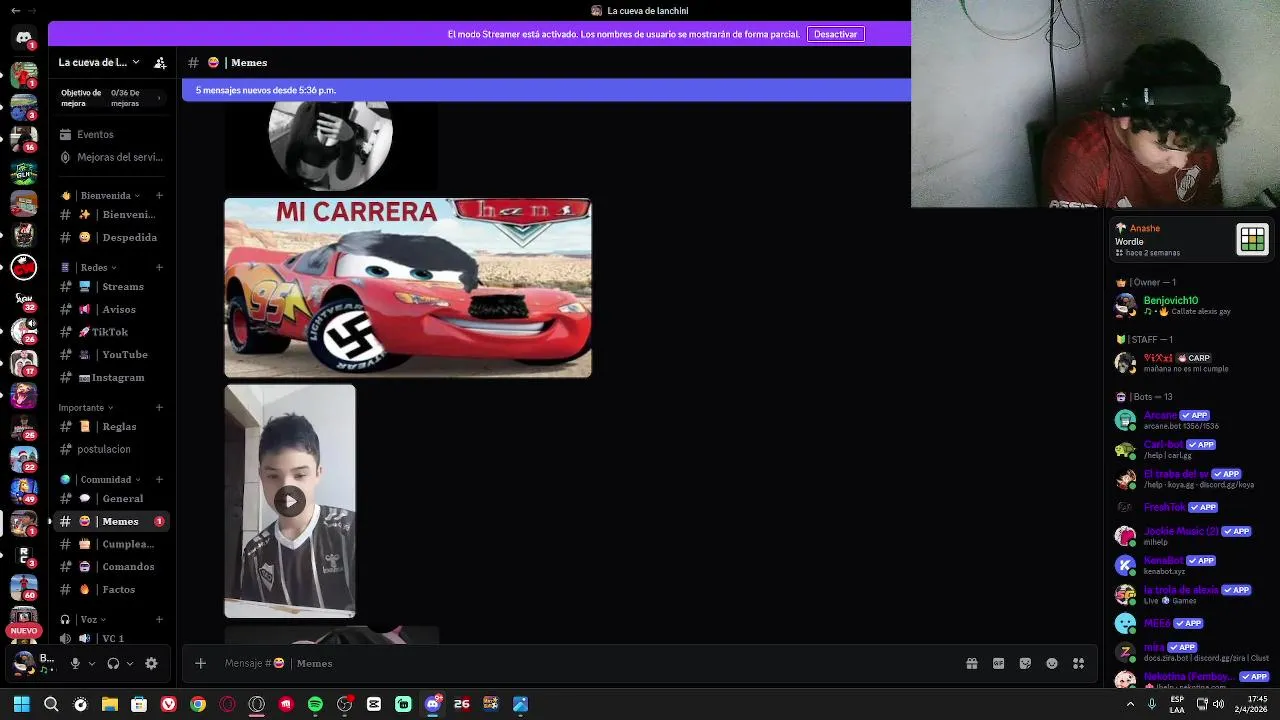Open the TikTok channel
Image resolution: width=1280 pixels, height=720 pixels.
(x=112, y=332)
